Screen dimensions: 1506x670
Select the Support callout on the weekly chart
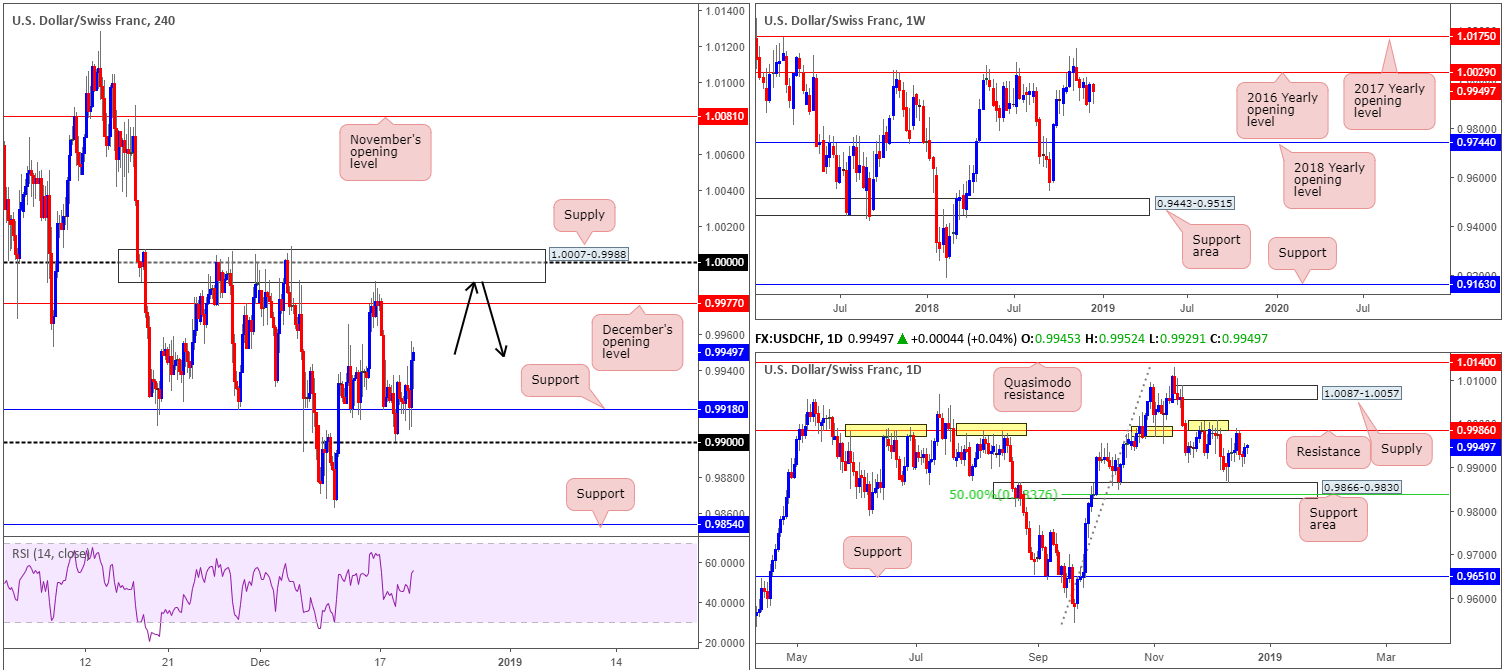point(1302,252)
